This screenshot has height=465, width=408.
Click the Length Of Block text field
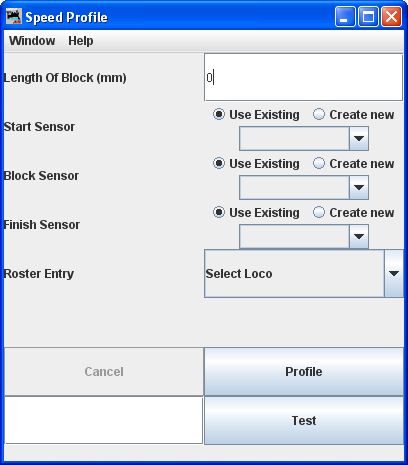(x=303, y=77)
